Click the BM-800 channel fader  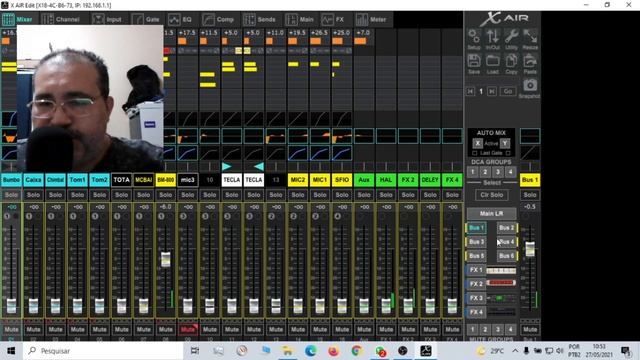(x=166, y=259)
